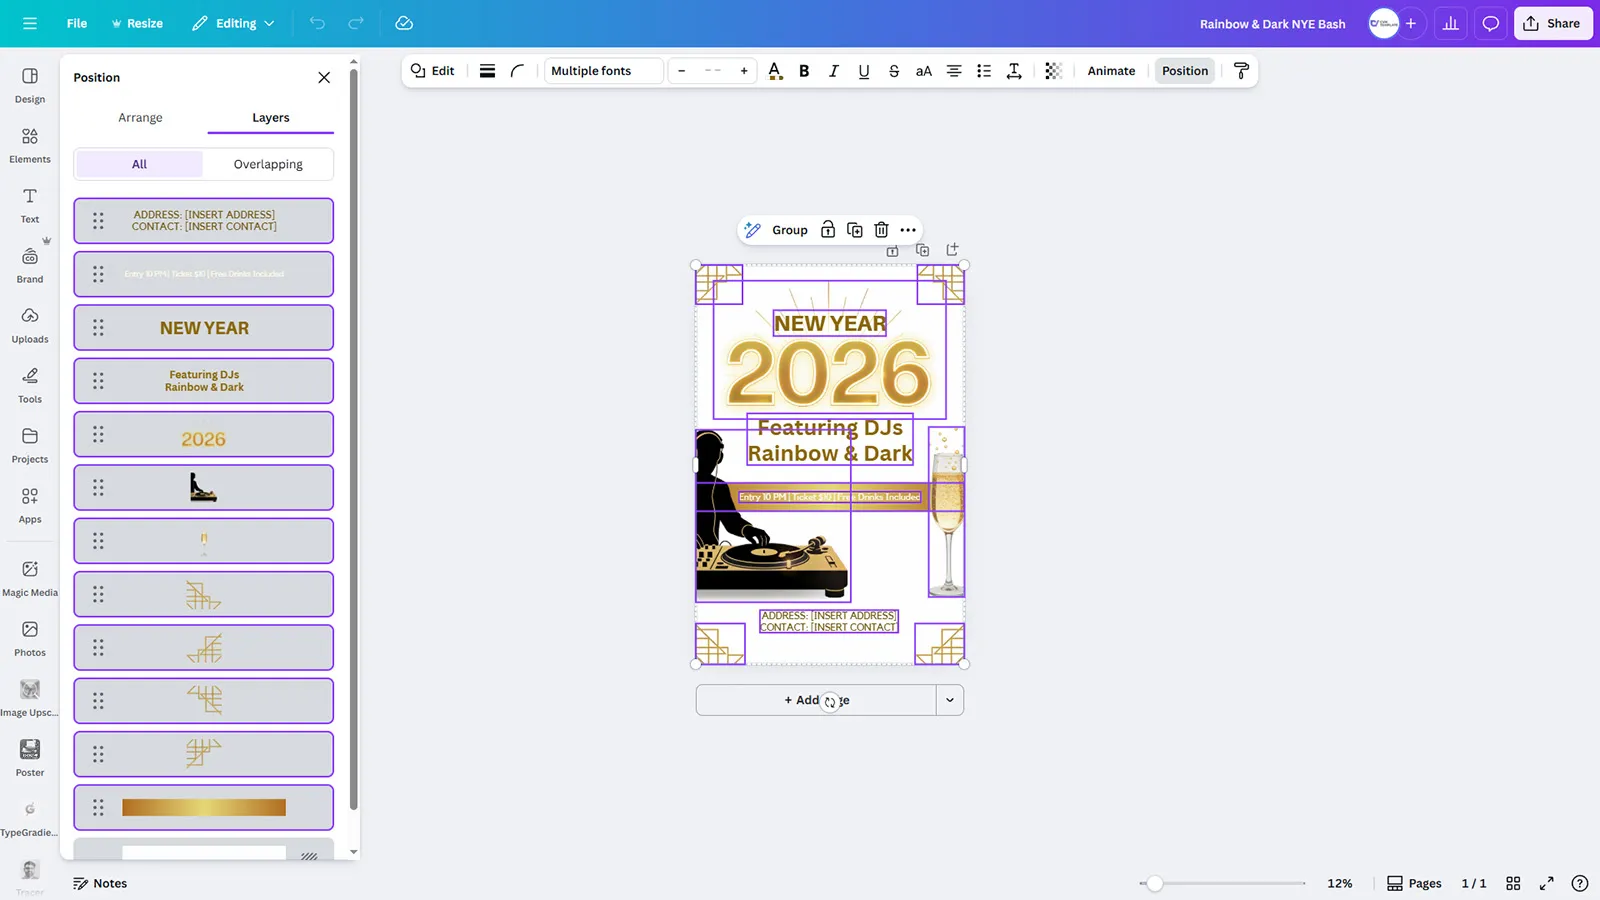Open Magic Media app in sidebar
The width and height of the screenshot is (1600, 900).
[30, 578]
